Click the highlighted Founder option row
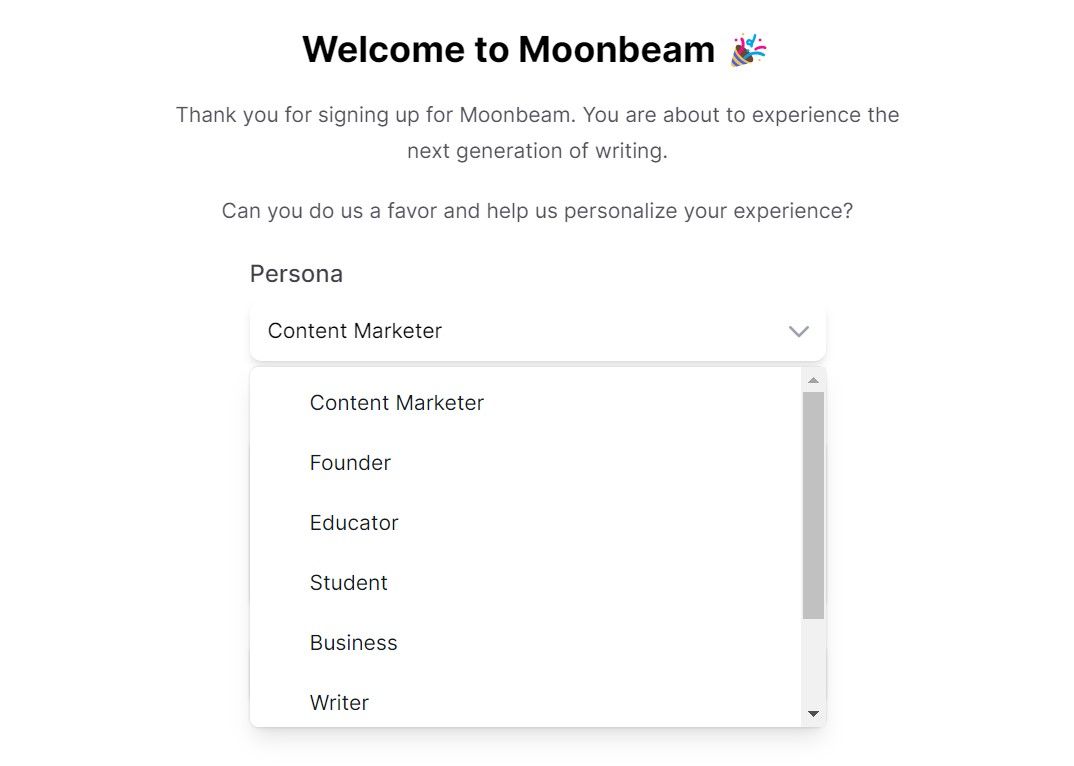The height and width of the screenshot is (766, 1074). (x=350, y=462)
